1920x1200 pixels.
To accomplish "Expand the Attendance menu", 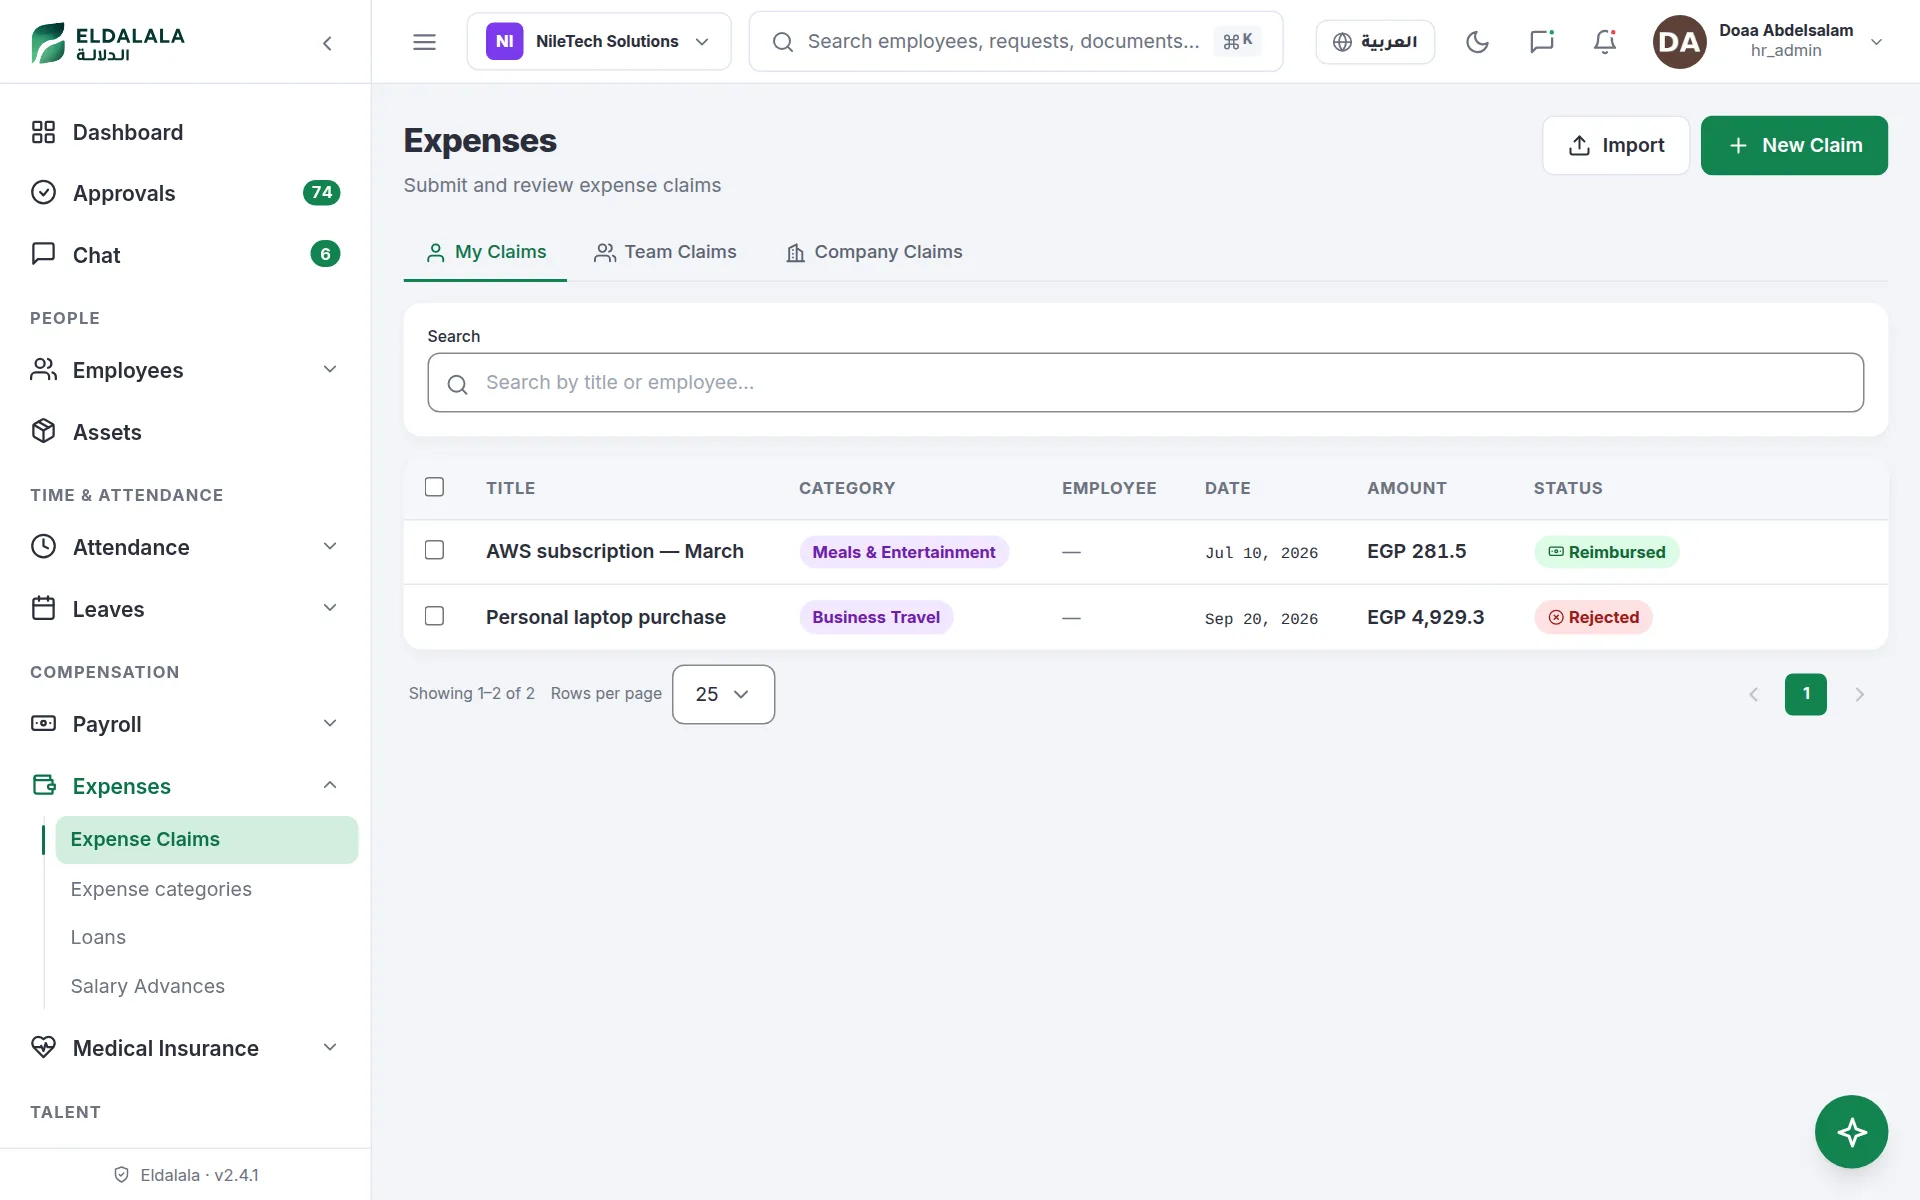I will pos(185,547).
